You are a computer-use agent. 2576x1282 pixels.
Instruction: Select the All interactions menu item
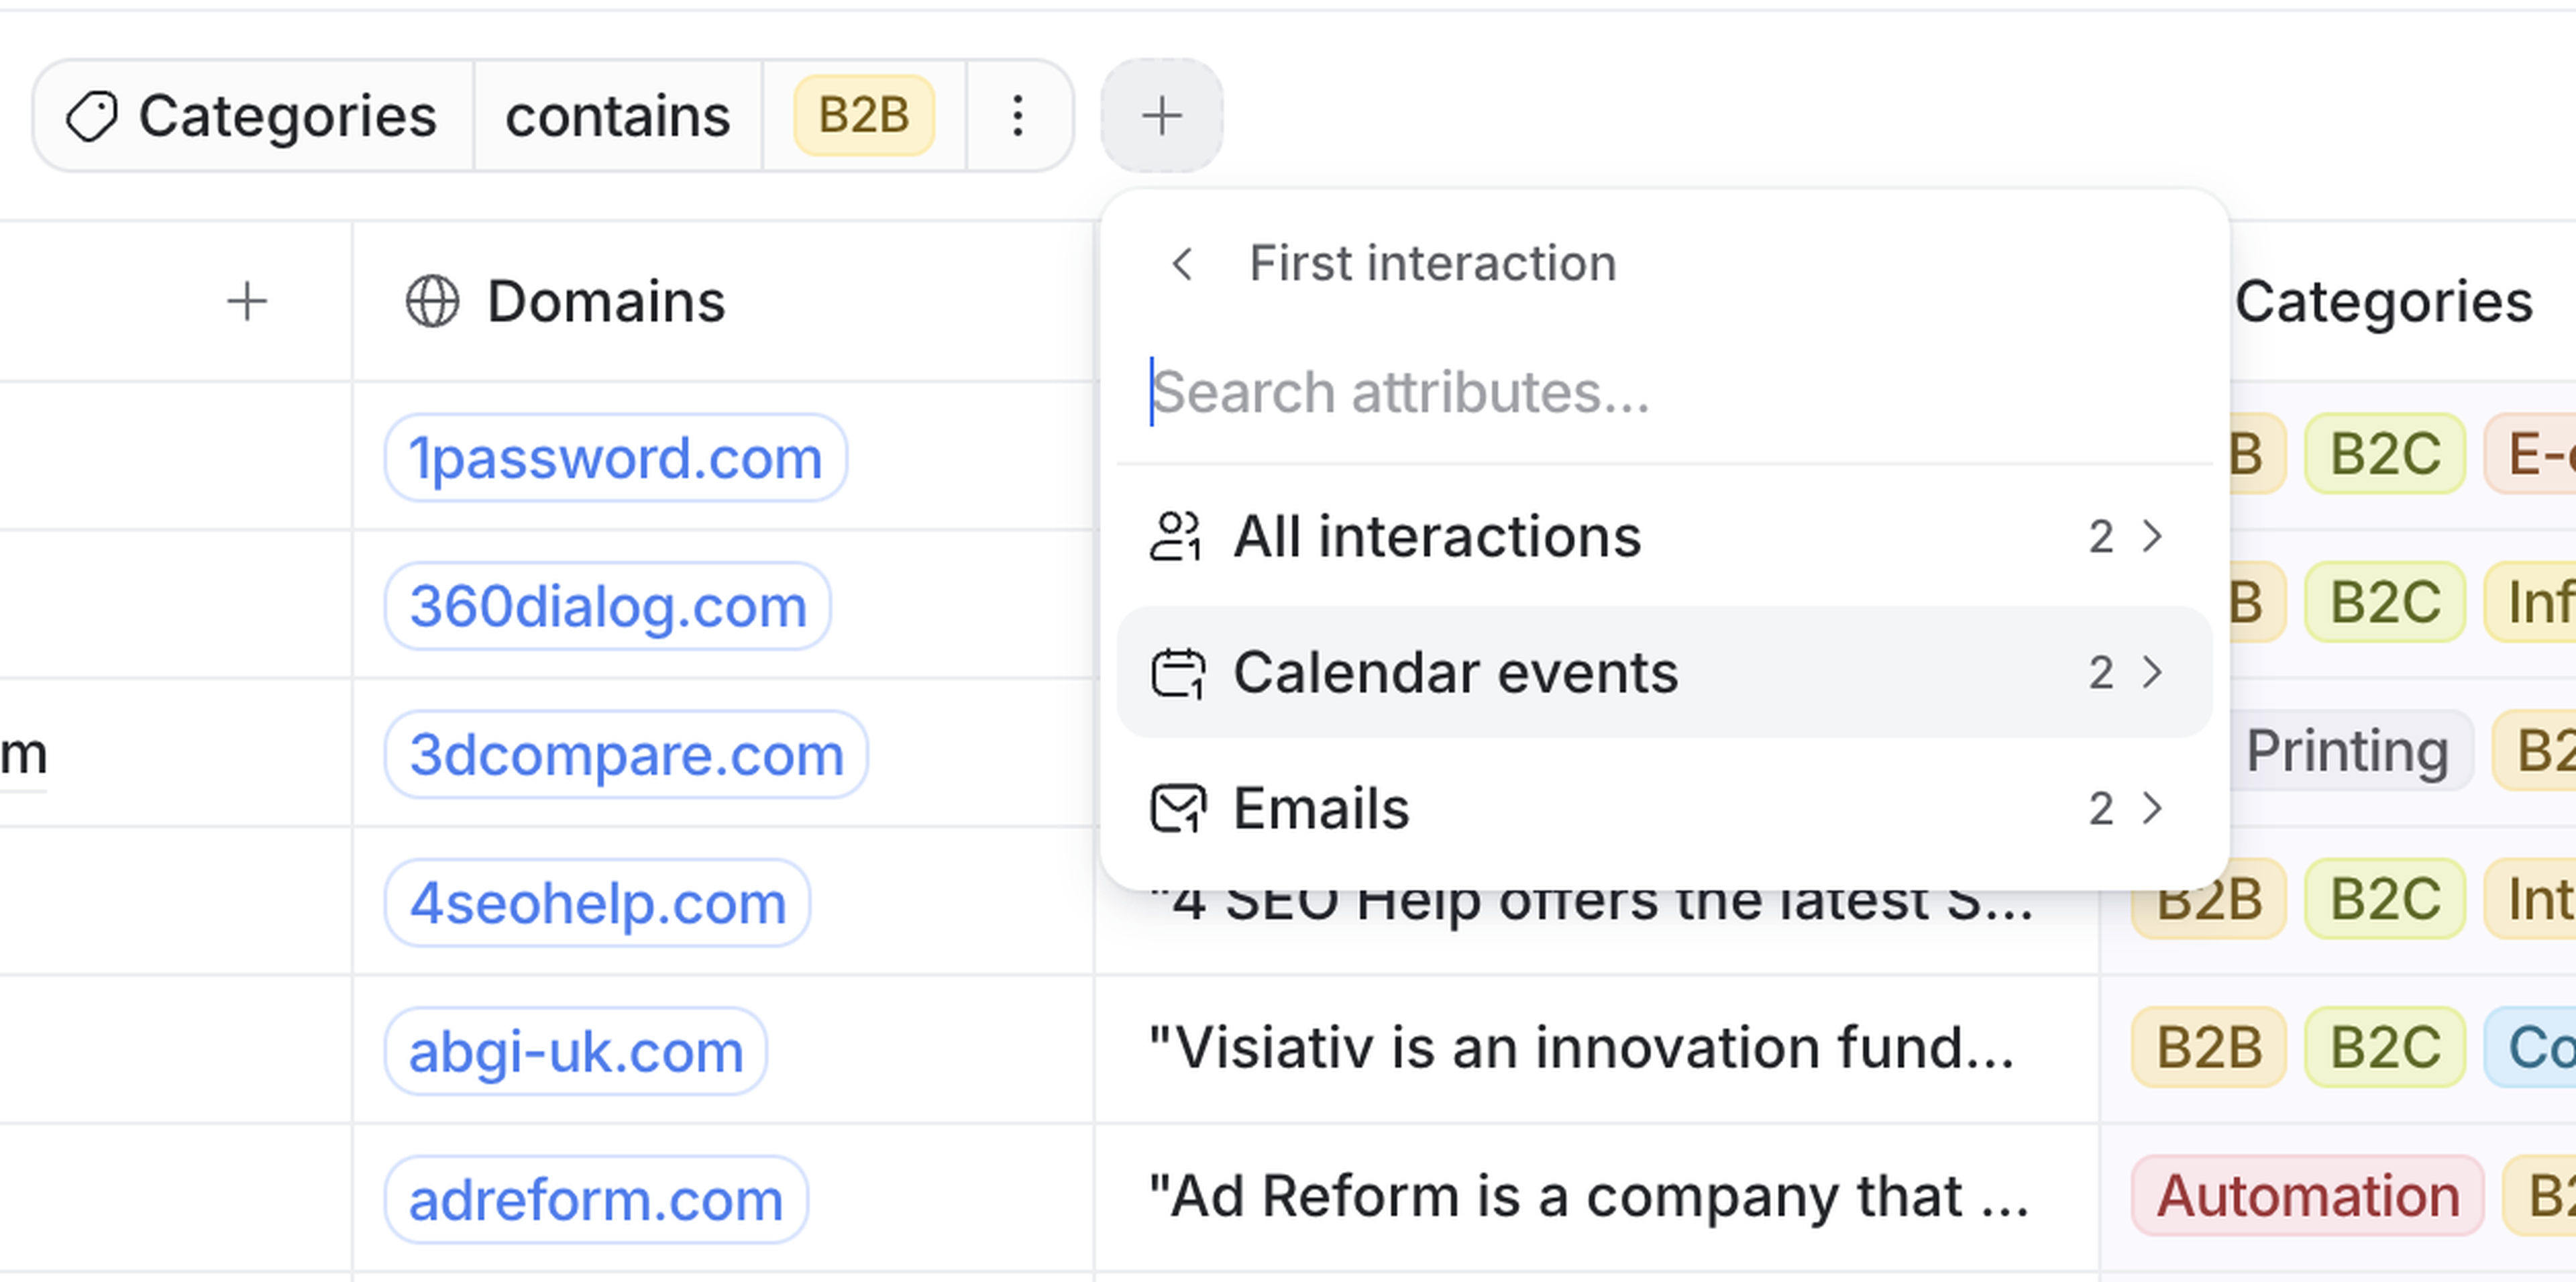point(1436,537)
